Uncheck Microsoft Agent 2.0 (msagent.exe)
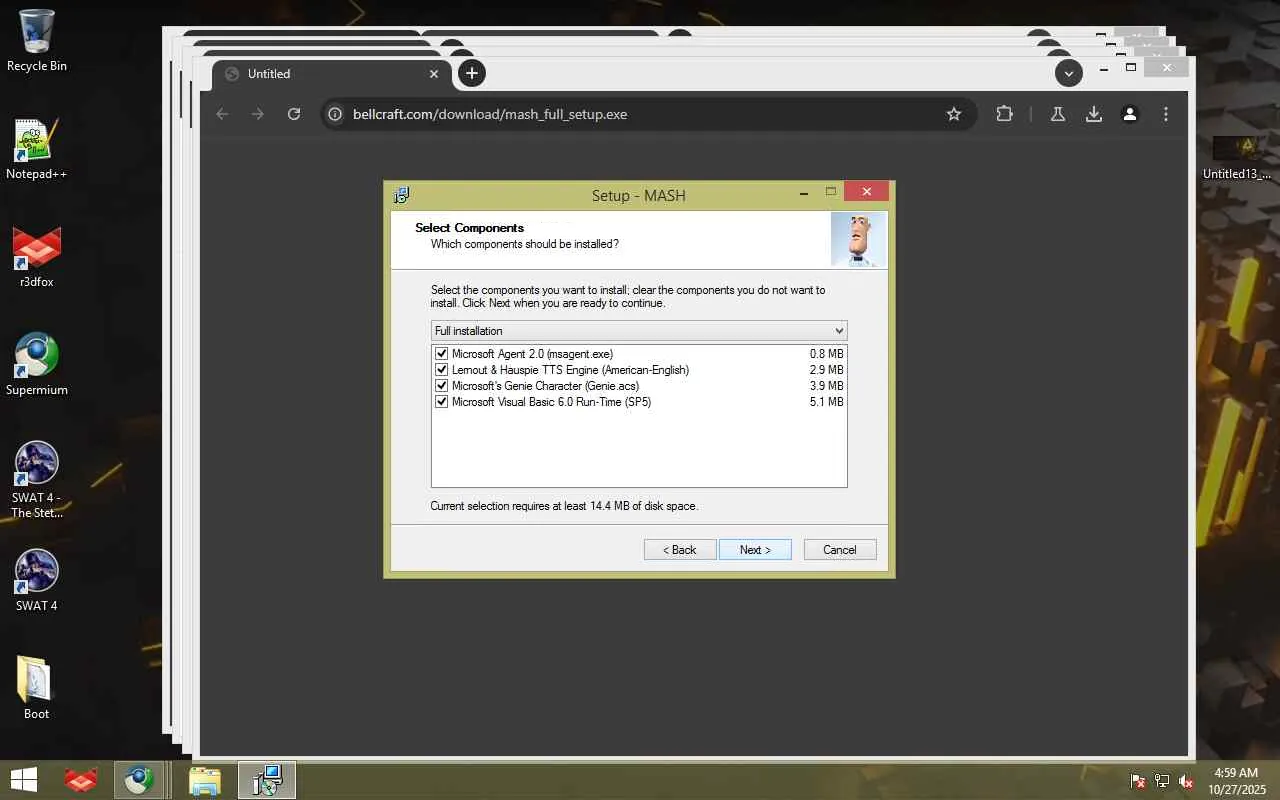This screenshot has width=1280, height=800. tap(442, 354)
